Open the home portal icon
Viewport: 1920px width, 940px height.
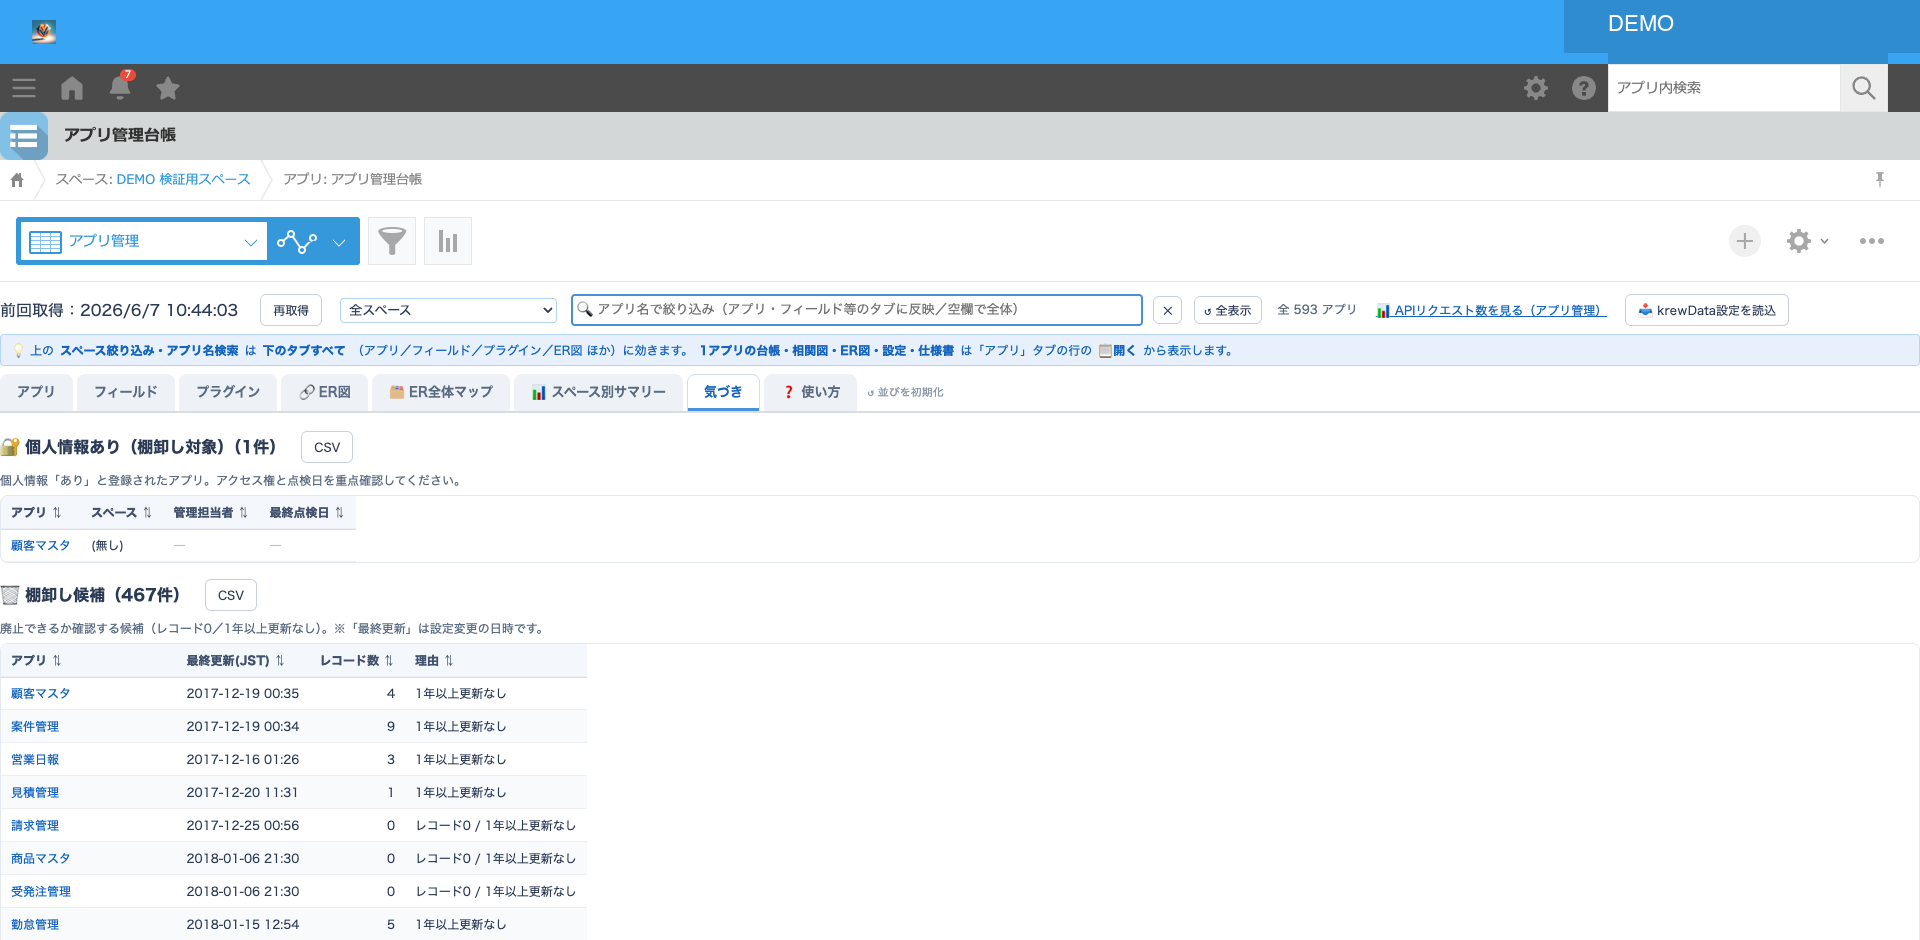pyautogui.click(x=72, y=88)
